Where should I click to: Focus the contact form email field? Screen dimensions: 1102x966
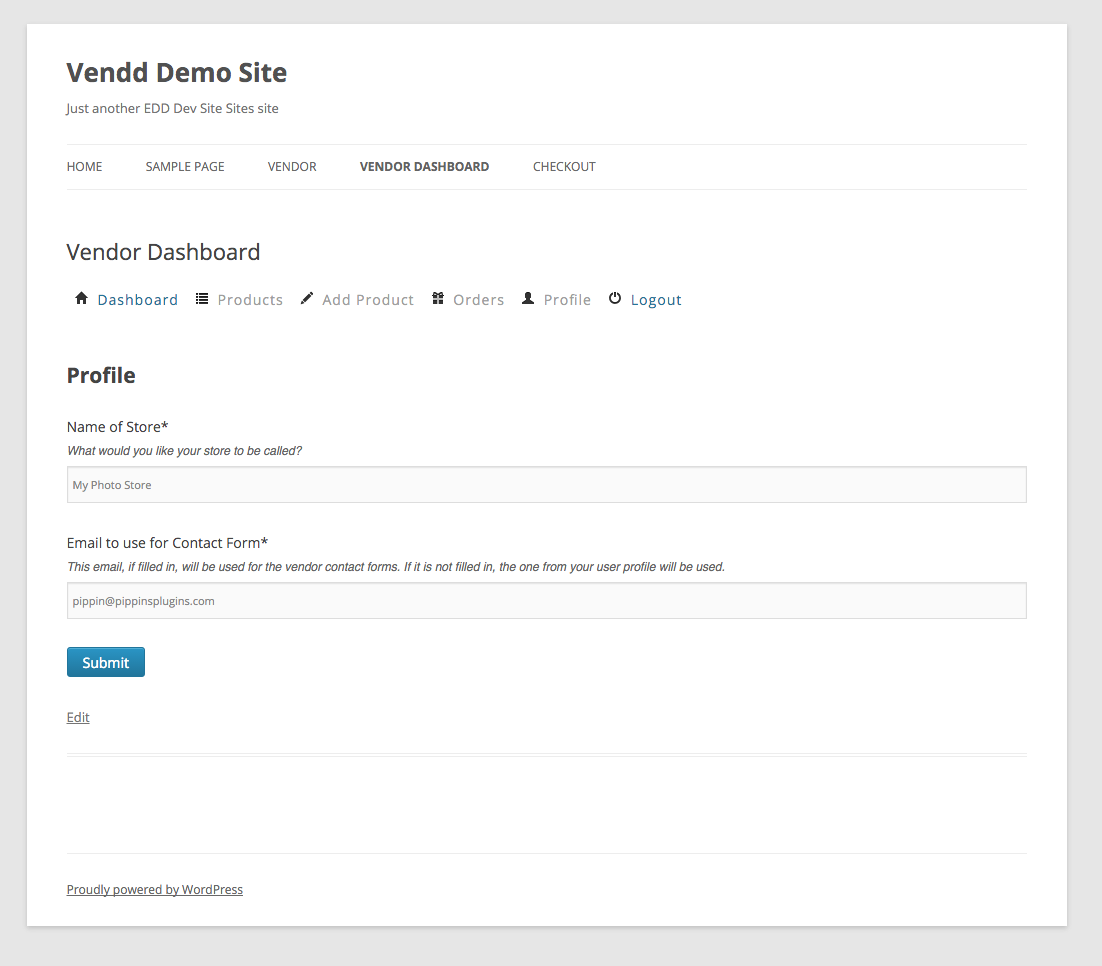tap(546, 601)
